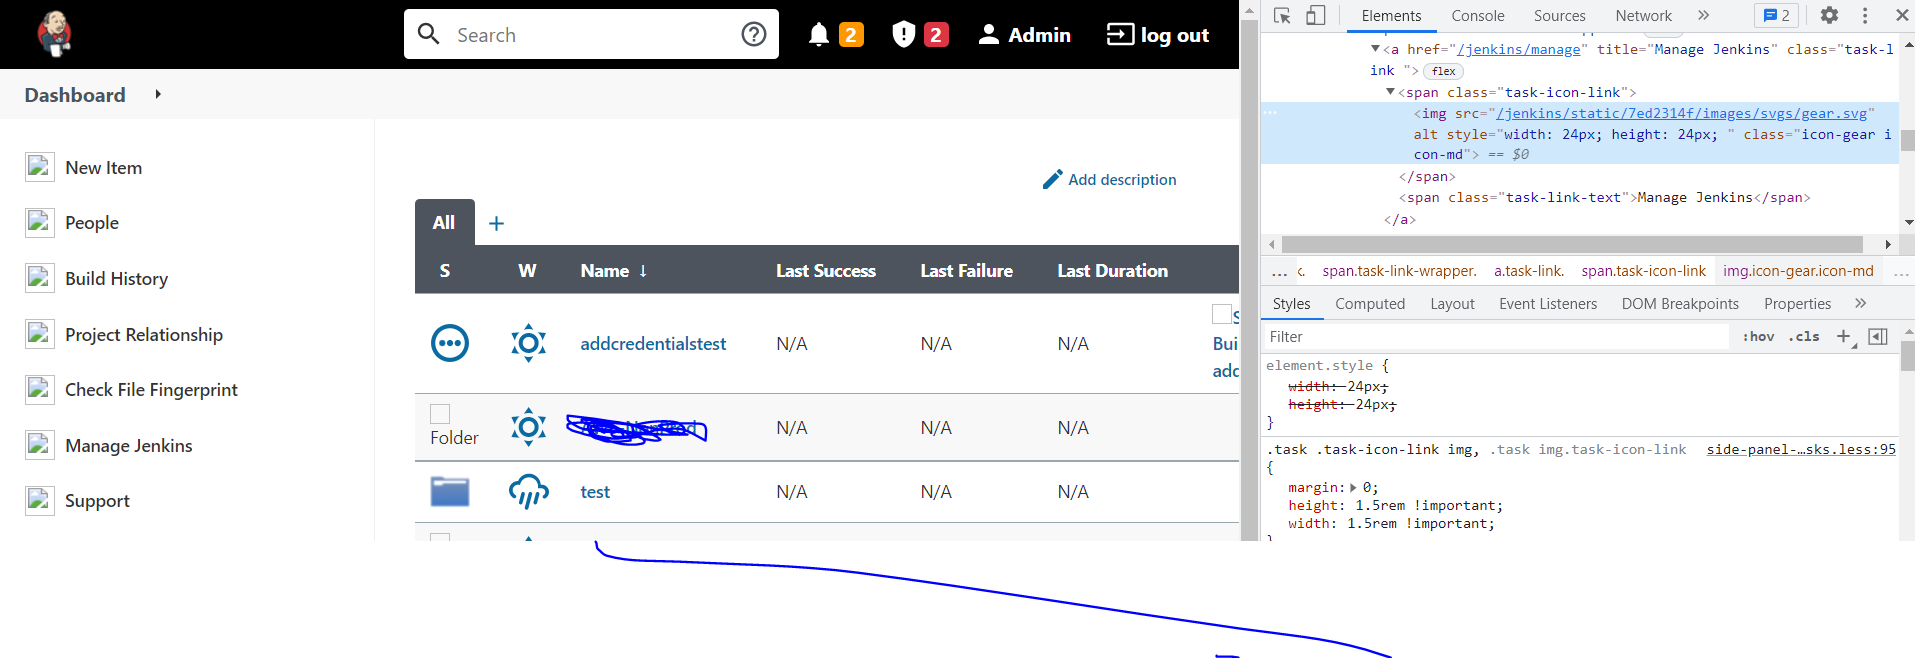Open Event Listeners tab
The height and width of the screenshot is (658, 1915).
[1547, 303]
